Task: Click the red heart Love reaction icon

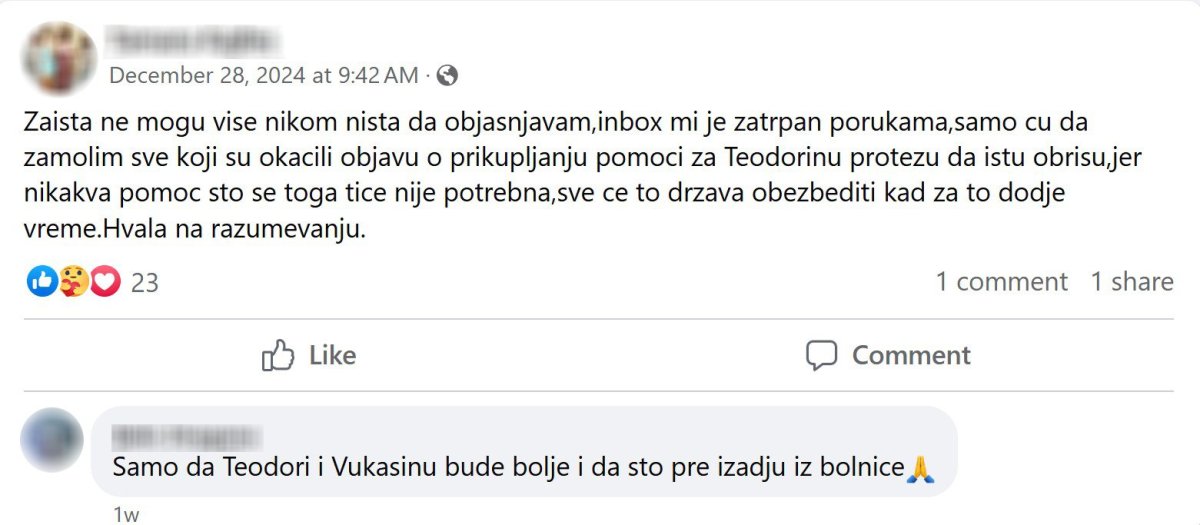Action: click(x=105, y=282)
